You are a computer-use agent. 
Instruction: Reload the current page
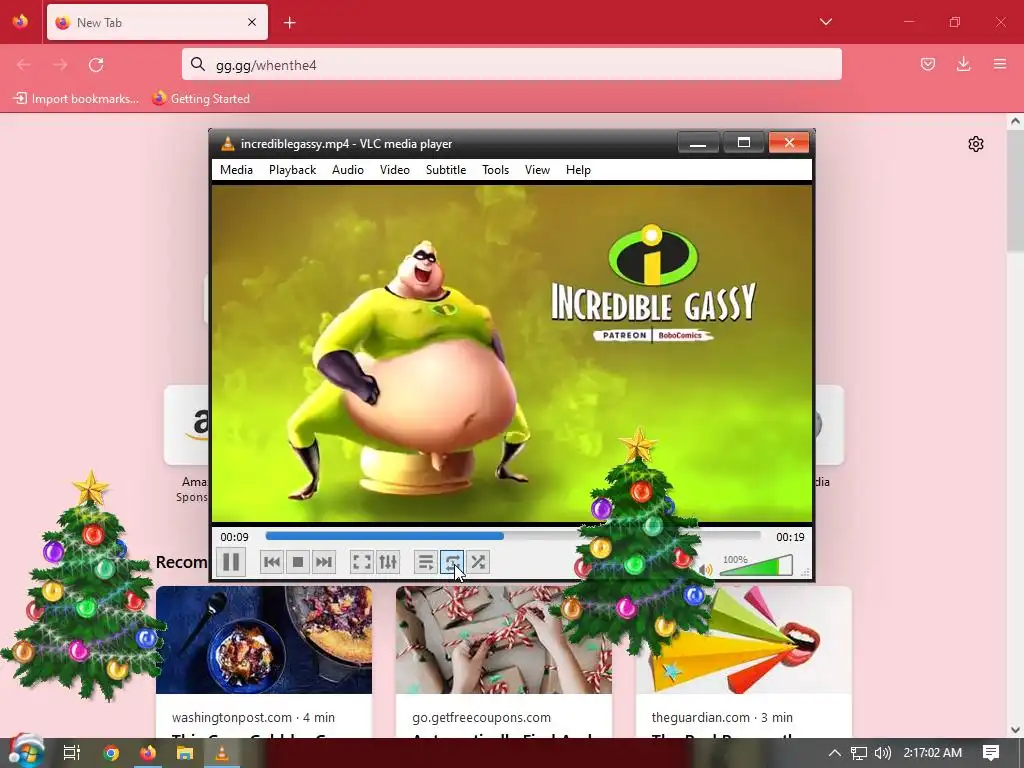coord(96,65)
